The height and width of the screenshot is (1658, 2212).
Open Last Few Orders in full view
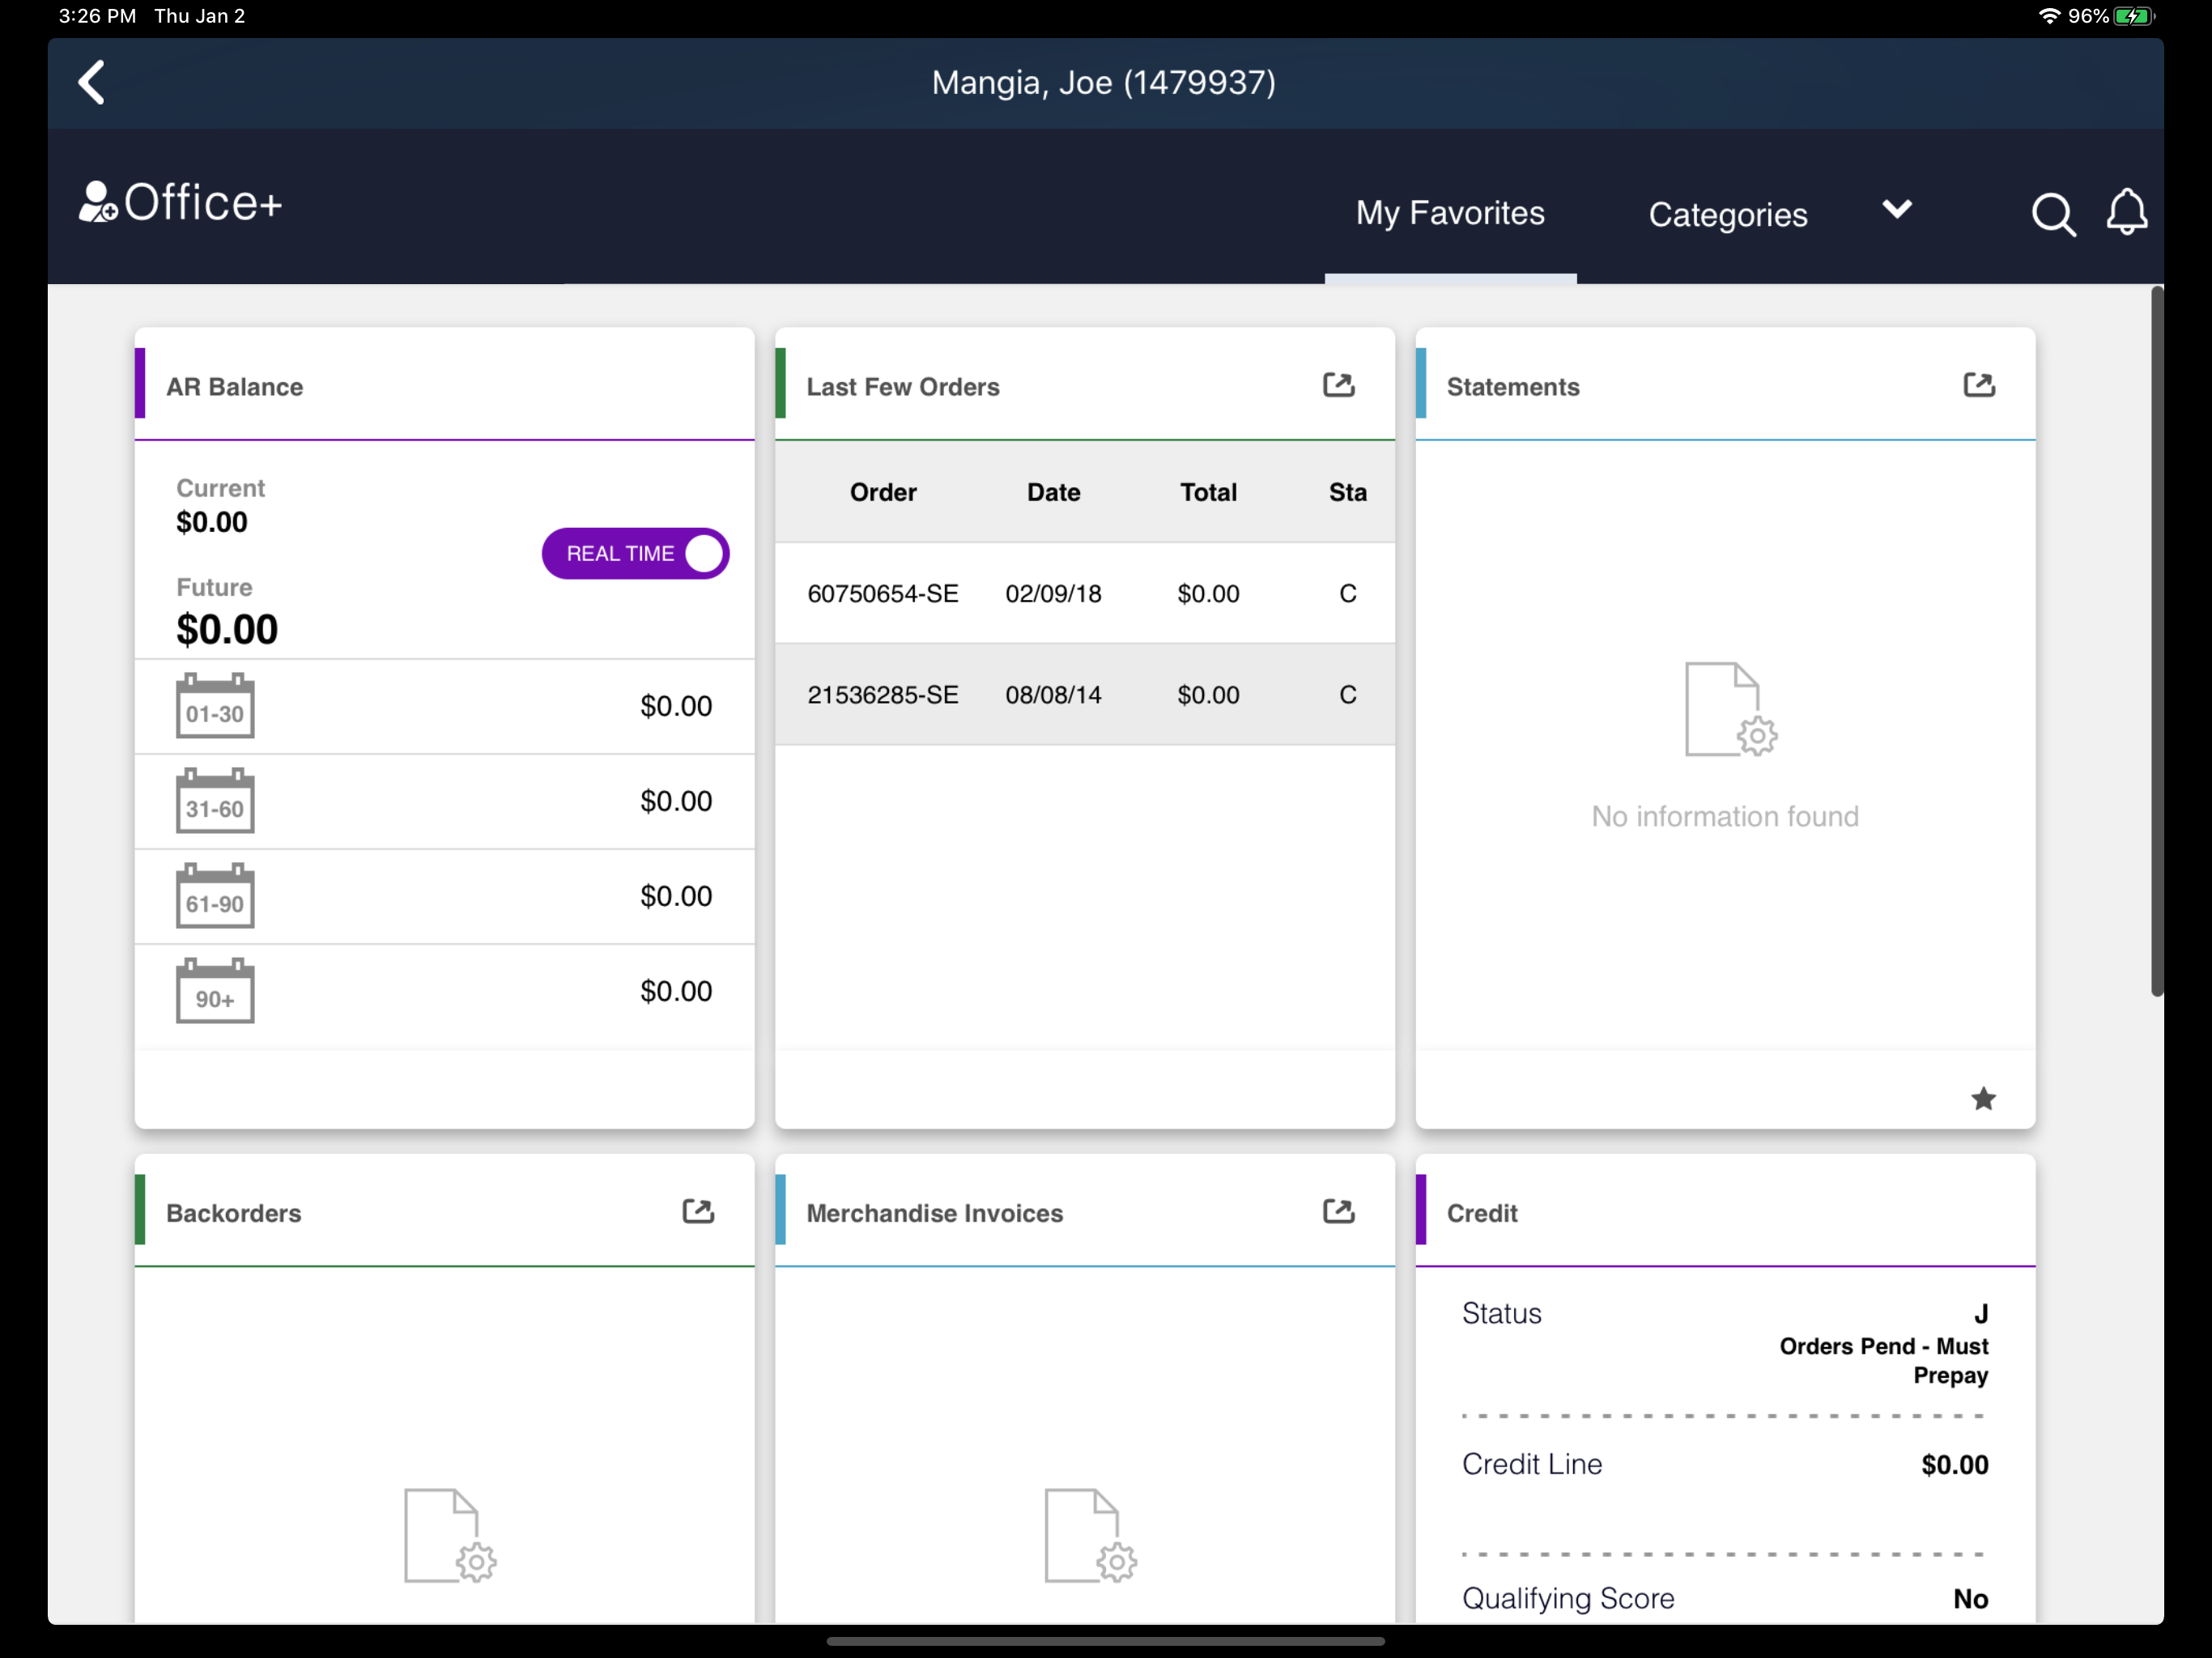(x=1338, y=386)
